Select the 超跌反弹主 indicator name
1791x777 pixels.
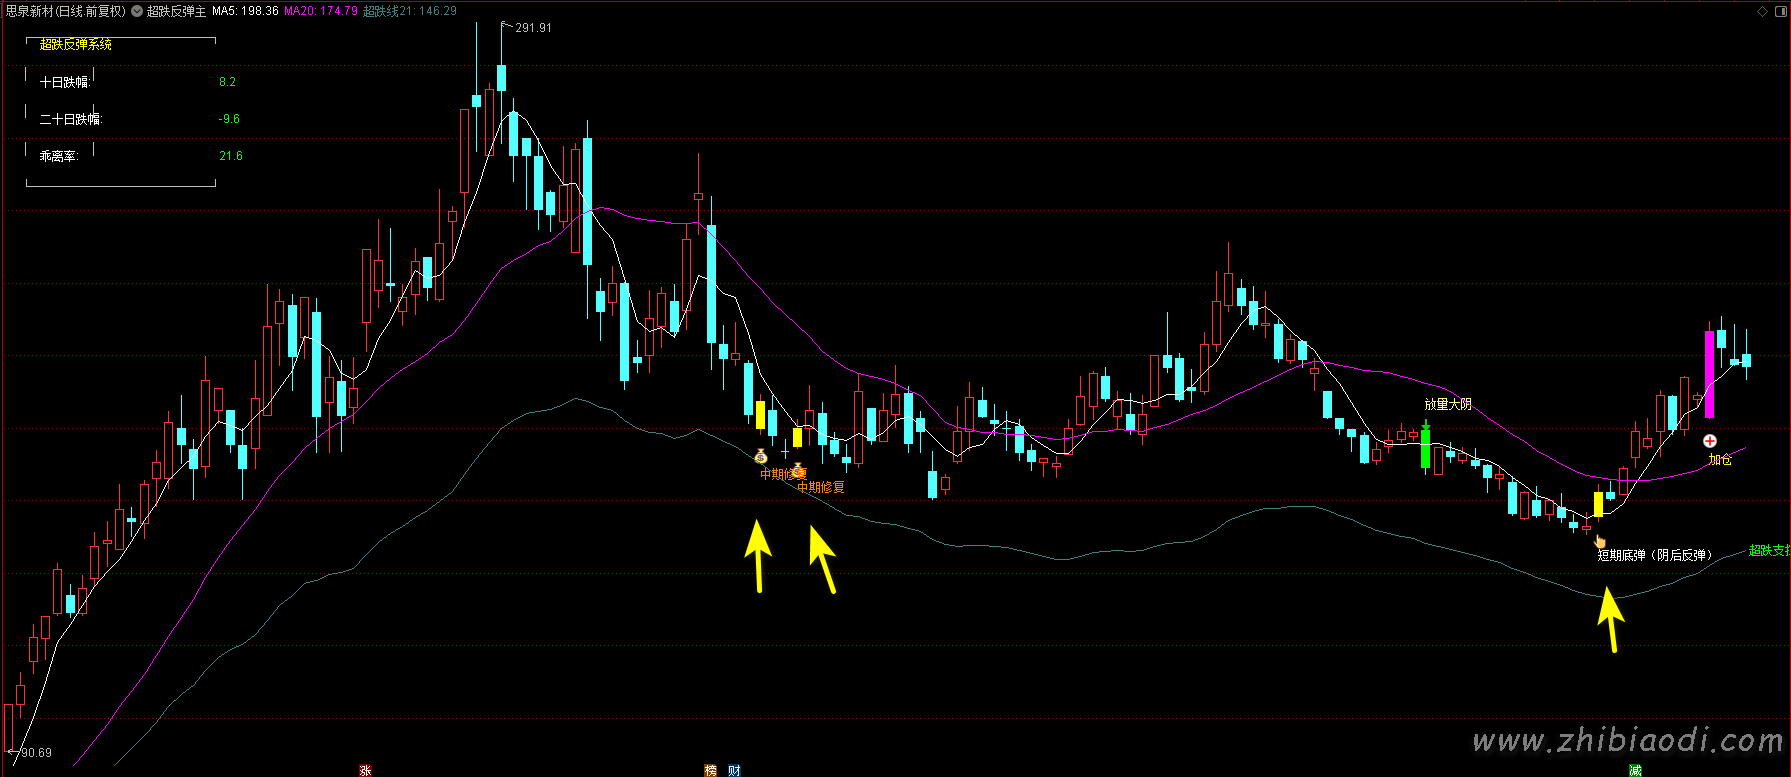[176, 11]
